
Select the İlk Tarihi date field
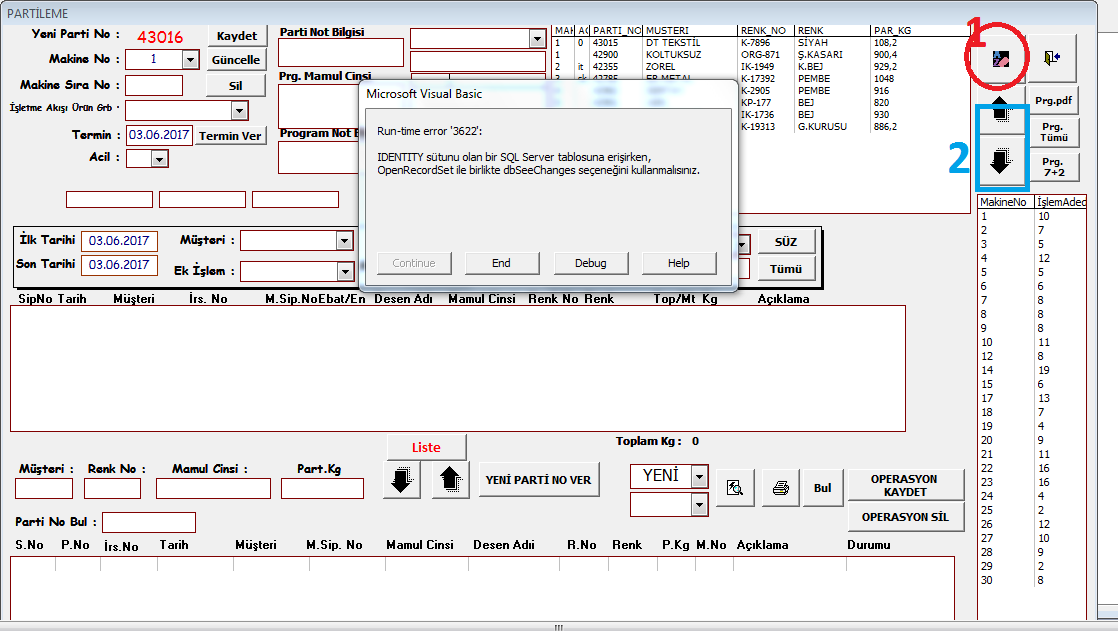(119, 241)
